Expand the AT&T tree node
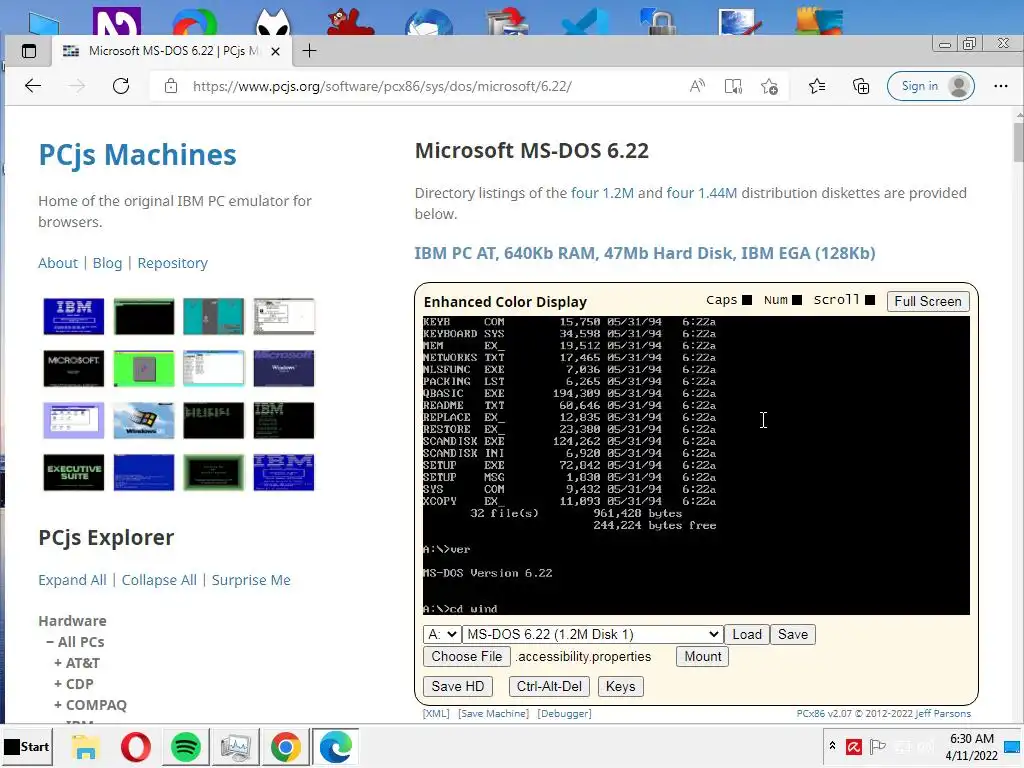The width and height of the screenshot is (1024, 768). (x=77, y=663)
